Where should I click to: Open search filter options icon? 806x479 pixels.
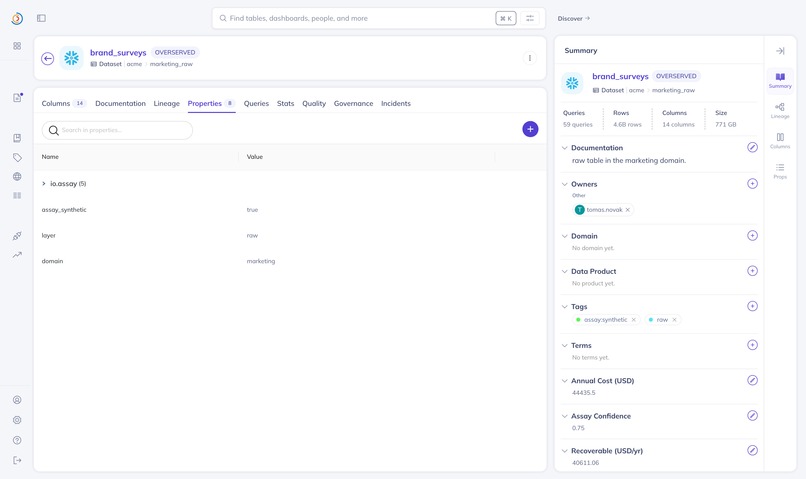[x=529, y=19]
